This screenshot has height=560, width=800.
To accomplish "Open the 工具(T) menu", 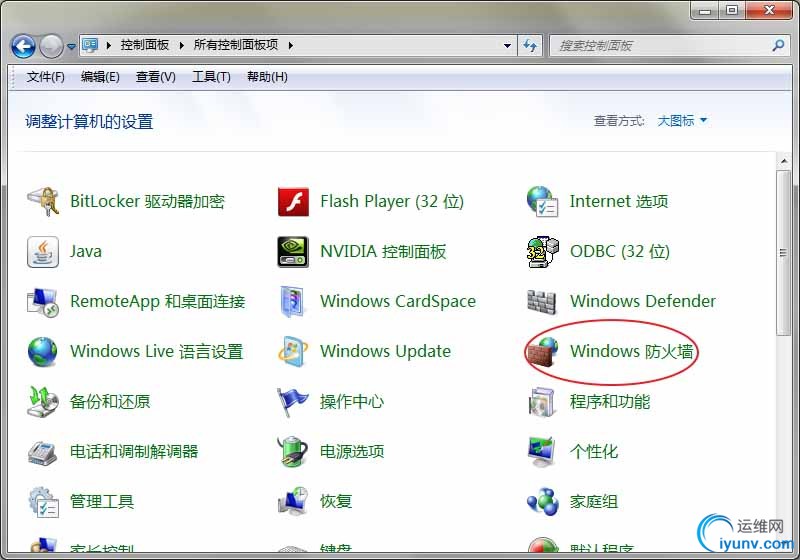I will [211, 77].
